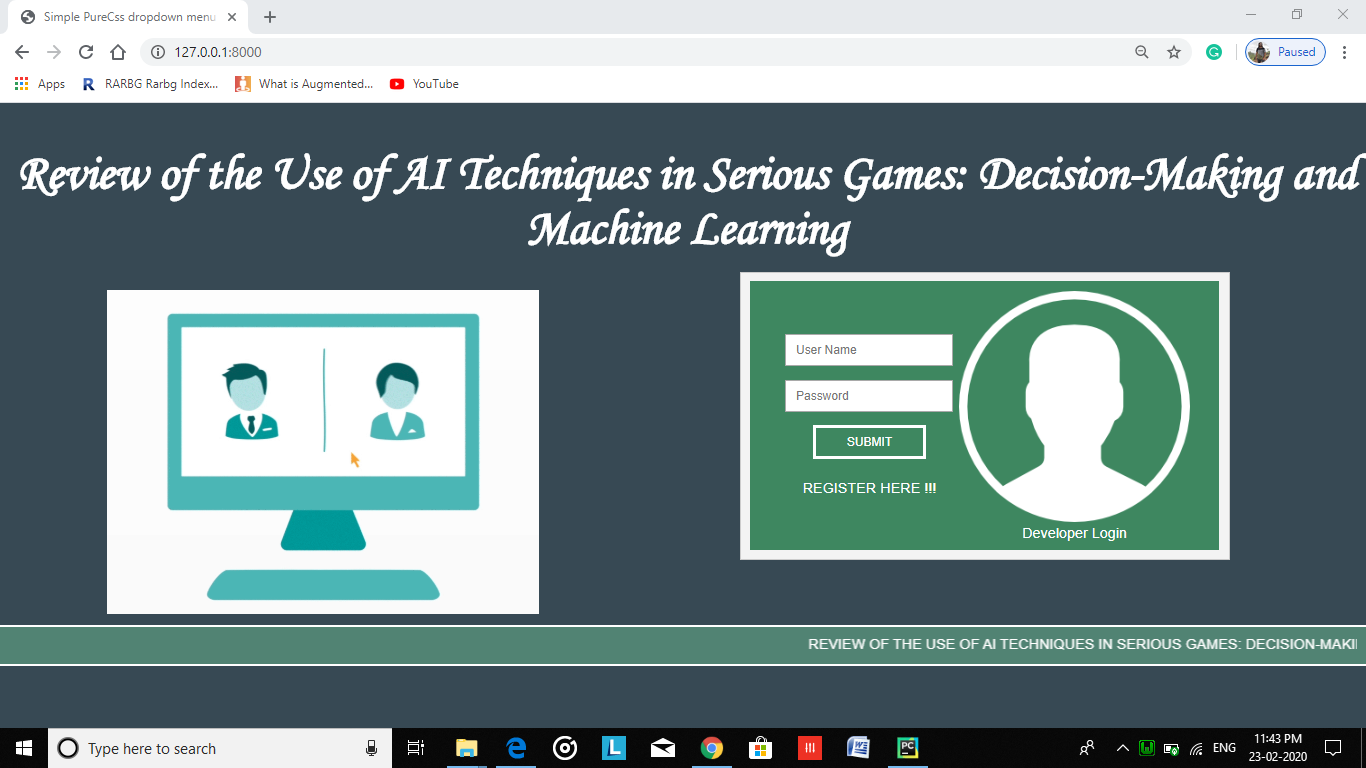The width and height of the screenshot is (1366, 768).
Task: Click the zoom magnifier icon in address bar
Action: [x=1141, y=52]
